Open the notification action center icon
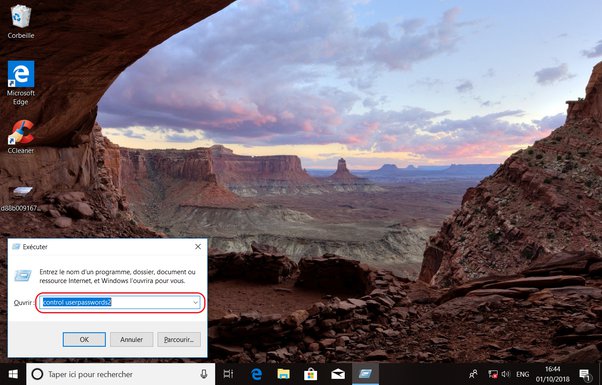This screenshot has height=385, width=602. point(584,374)
